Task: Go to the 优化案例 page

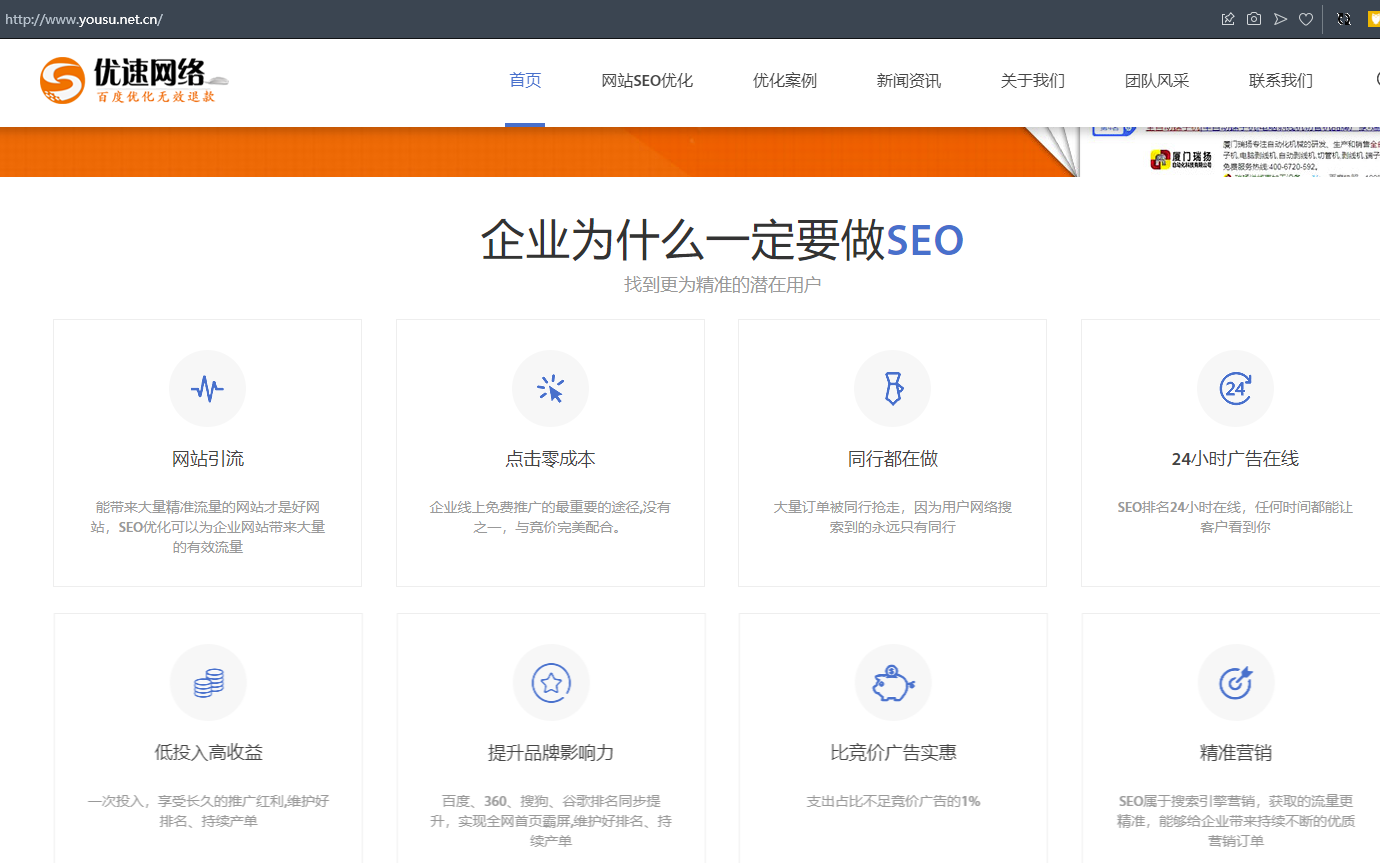Action: point(785,81)
